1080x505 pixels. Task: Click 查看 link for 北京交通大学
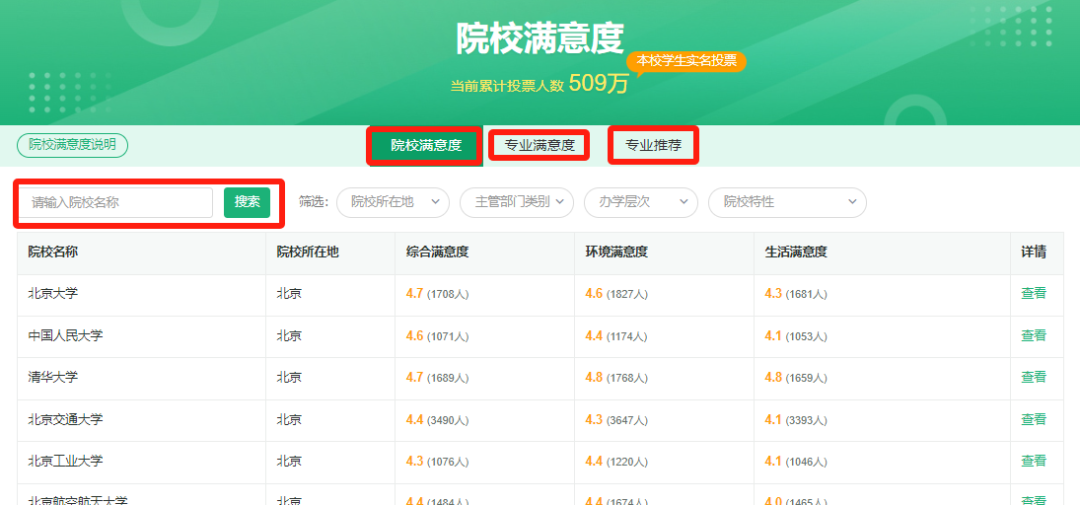[x=1033, y=419]
